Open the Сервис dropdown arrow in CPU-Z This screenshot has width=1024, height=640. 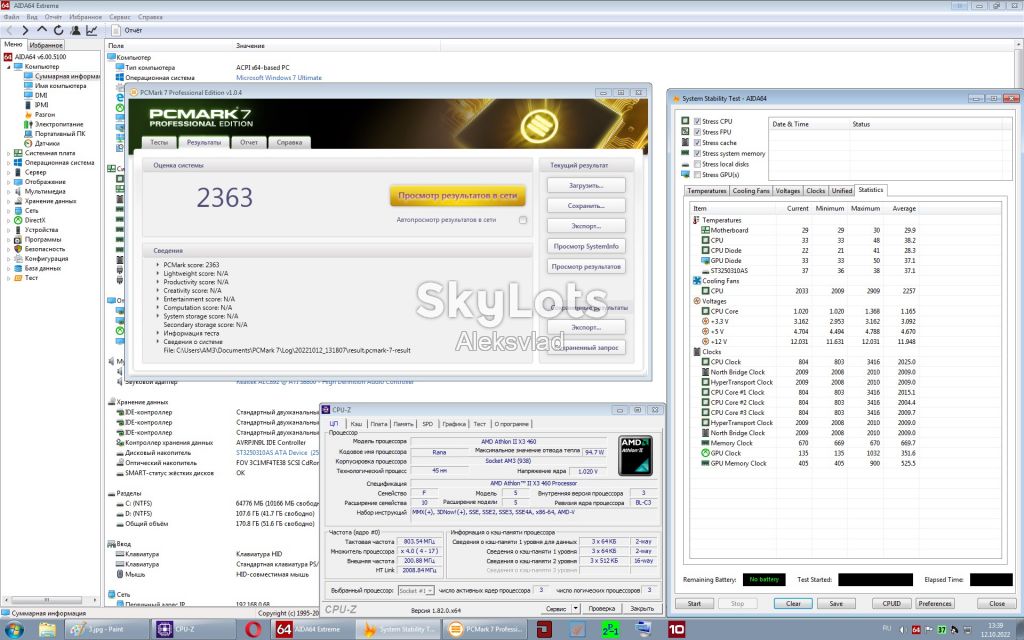(x=576, y=608)
